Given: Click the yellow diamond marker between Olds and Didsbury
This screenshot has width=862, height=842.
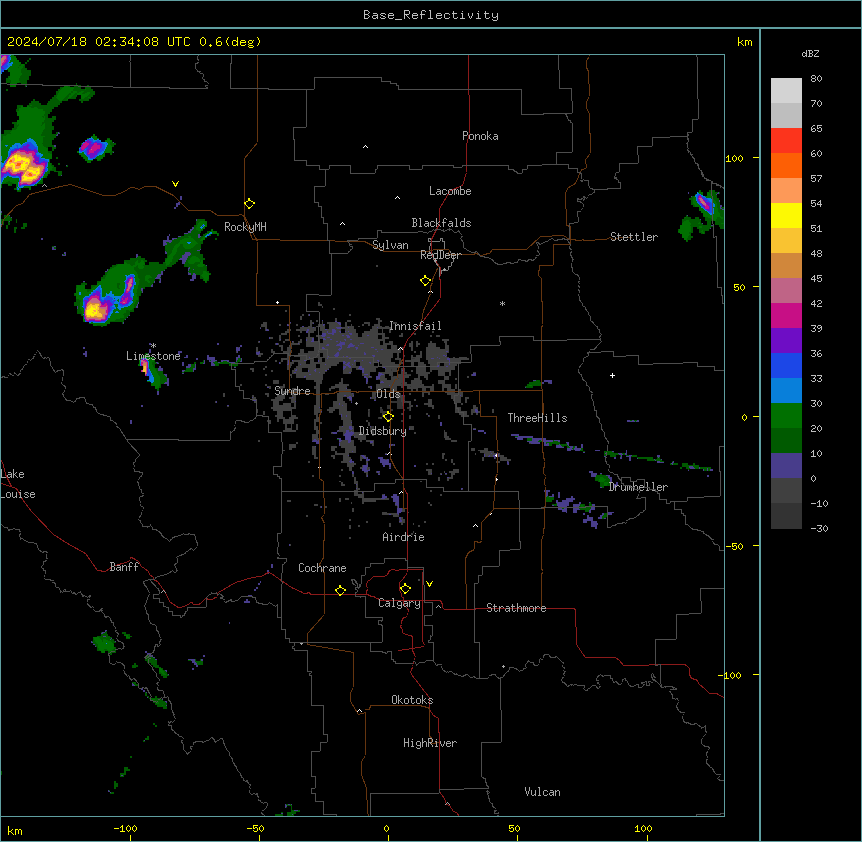Looking at the screenshot, I should 388,417.
